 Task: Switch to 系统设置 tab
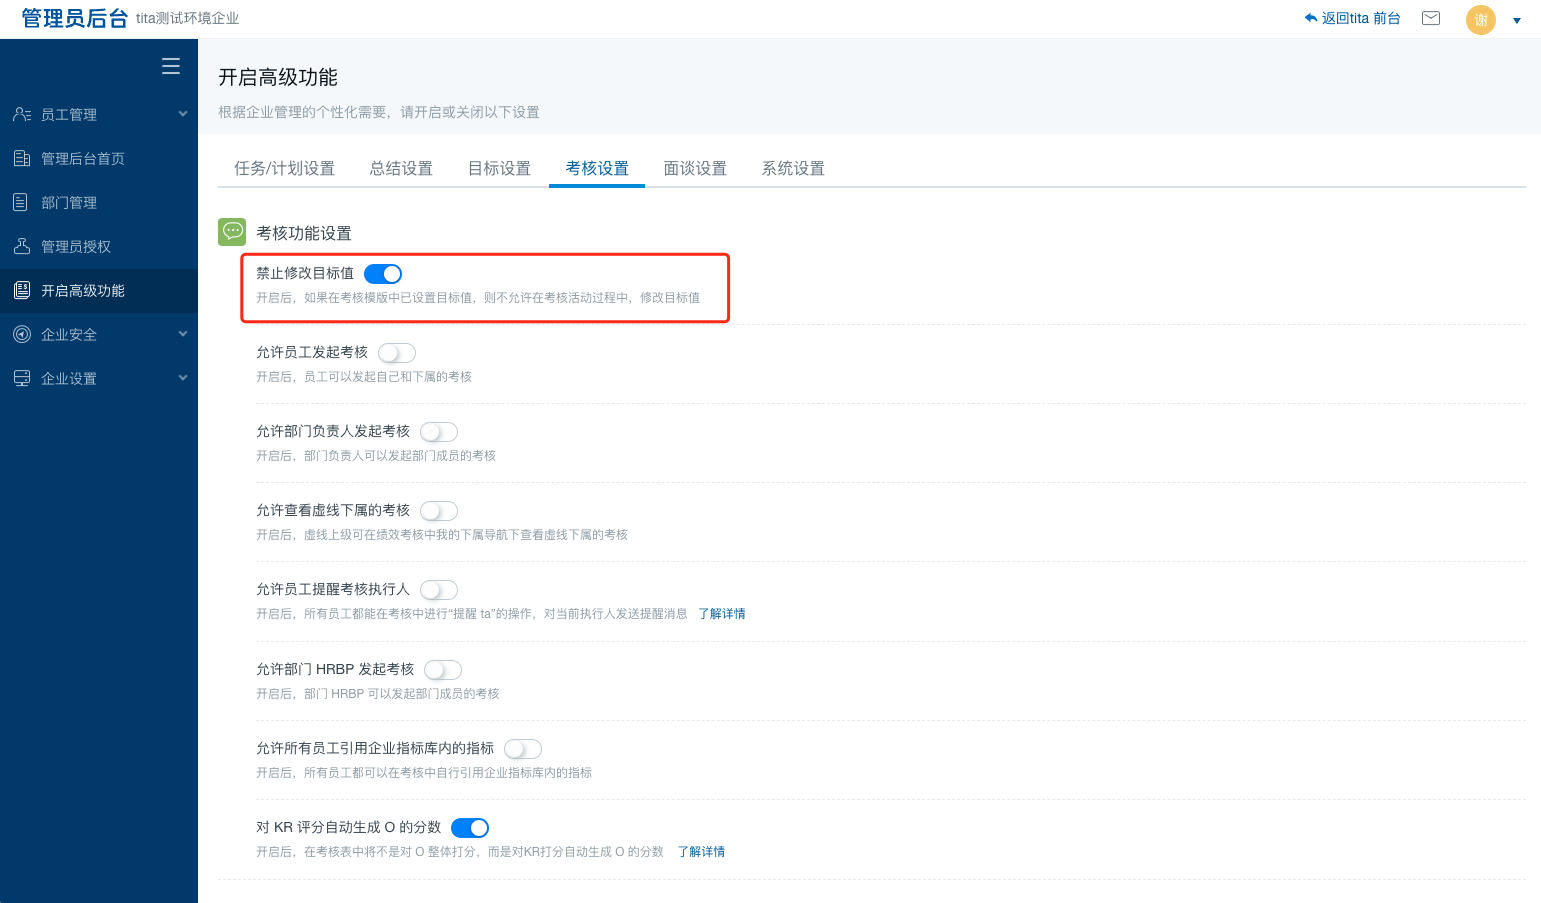[793, 168]
